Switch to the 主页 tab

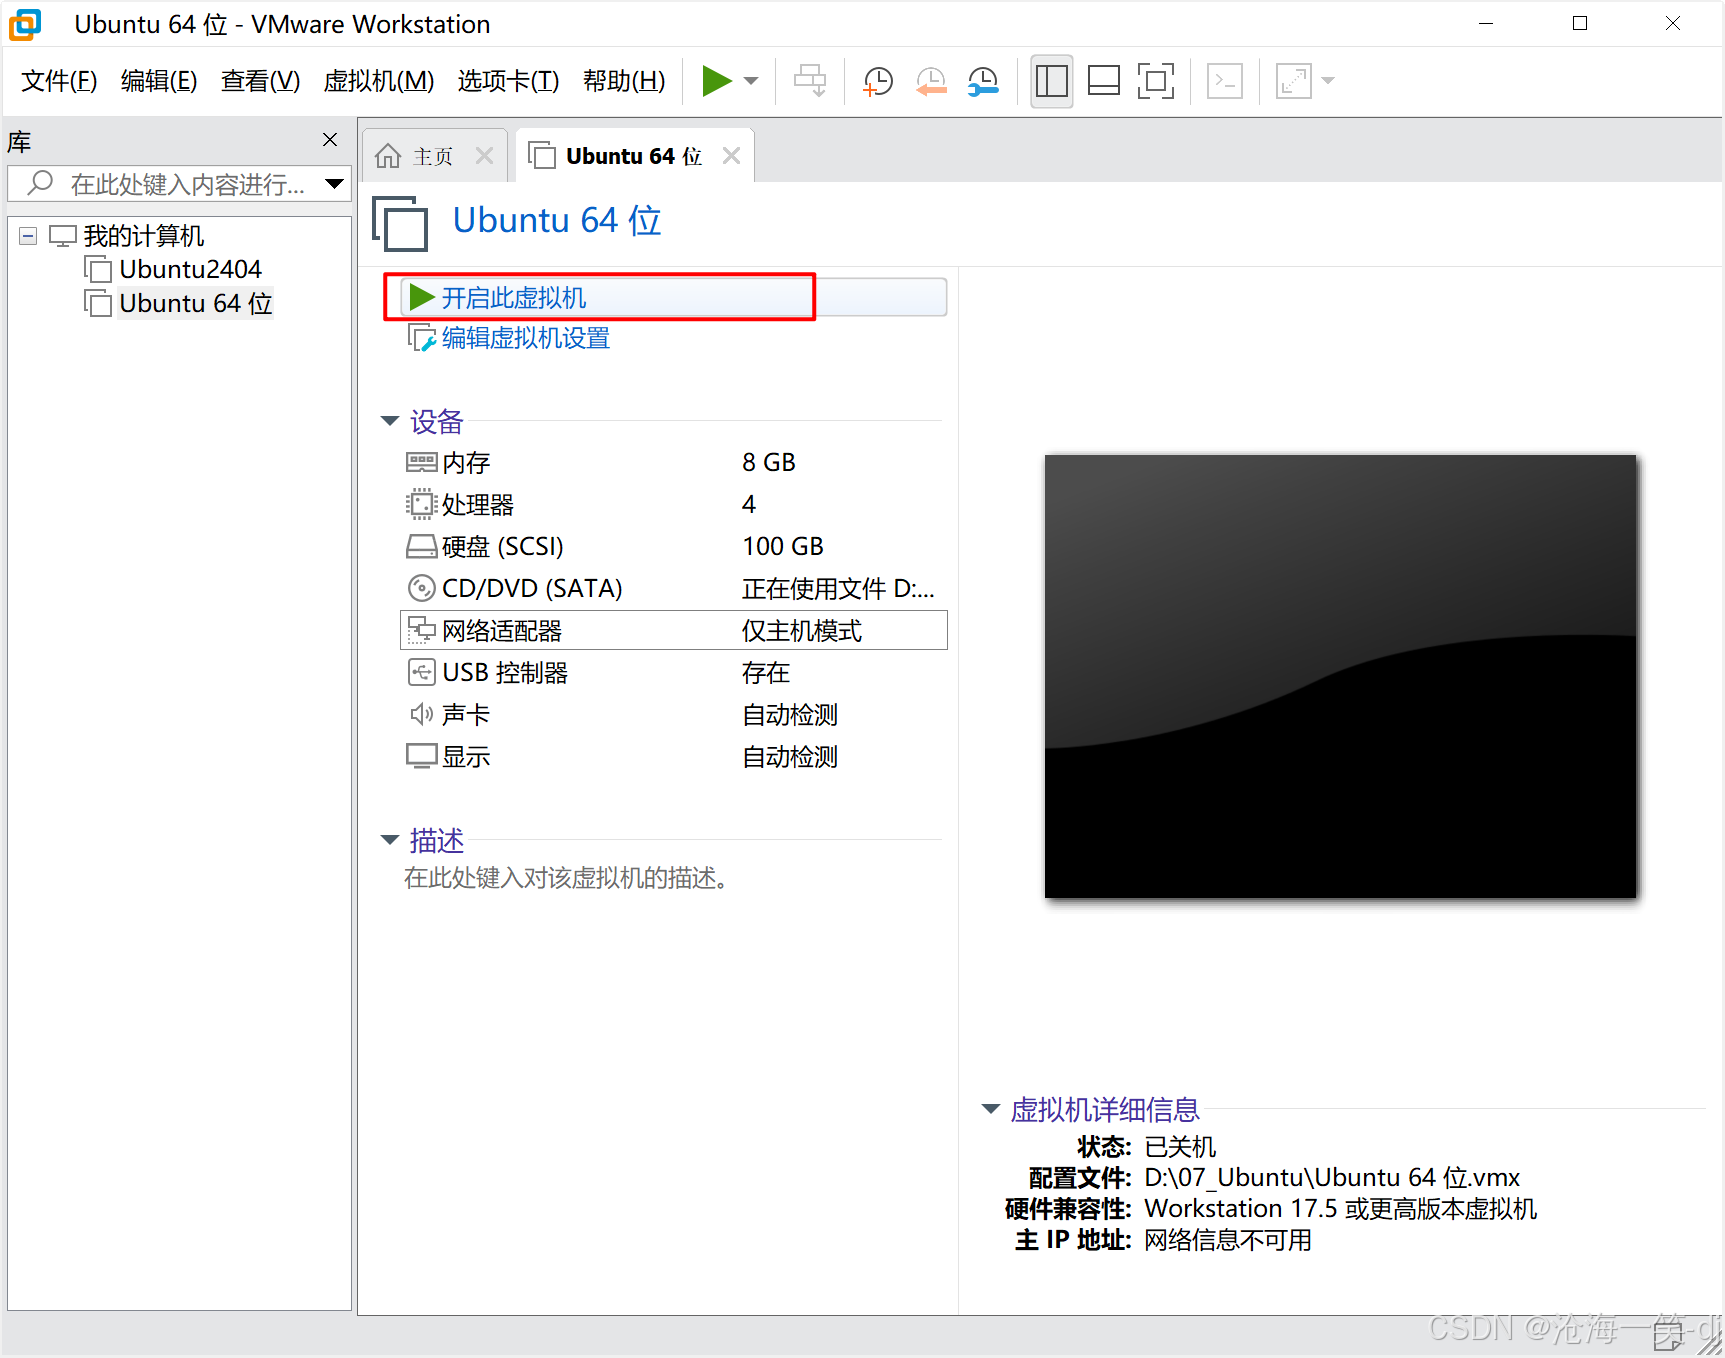433,156
